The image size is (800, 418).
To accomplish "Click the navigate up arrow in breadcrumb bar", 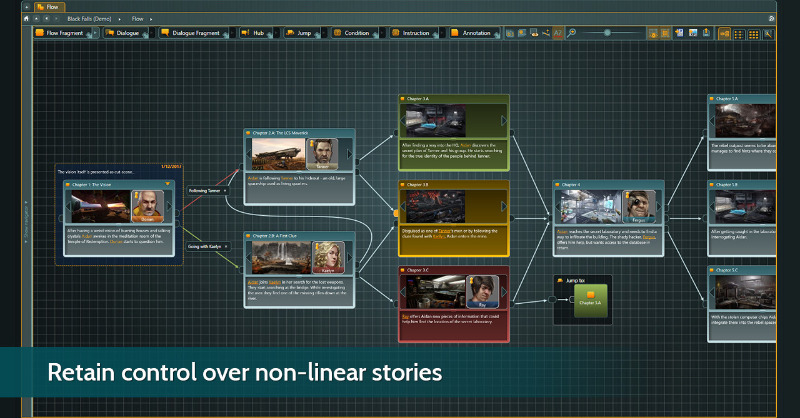I will pos(37,18).
